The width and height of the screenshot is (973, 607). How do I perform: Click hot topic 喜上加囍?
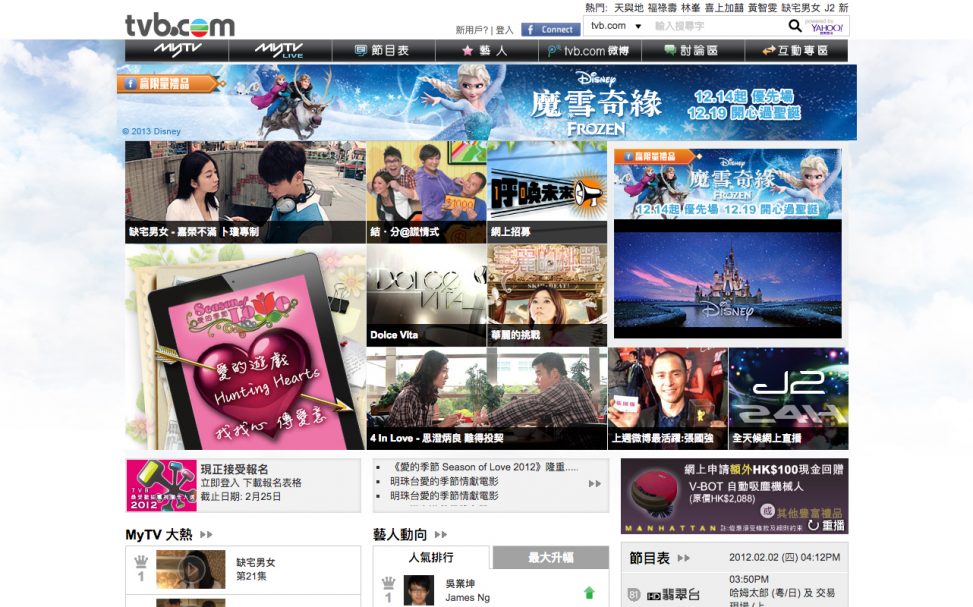tap(724, 8)
